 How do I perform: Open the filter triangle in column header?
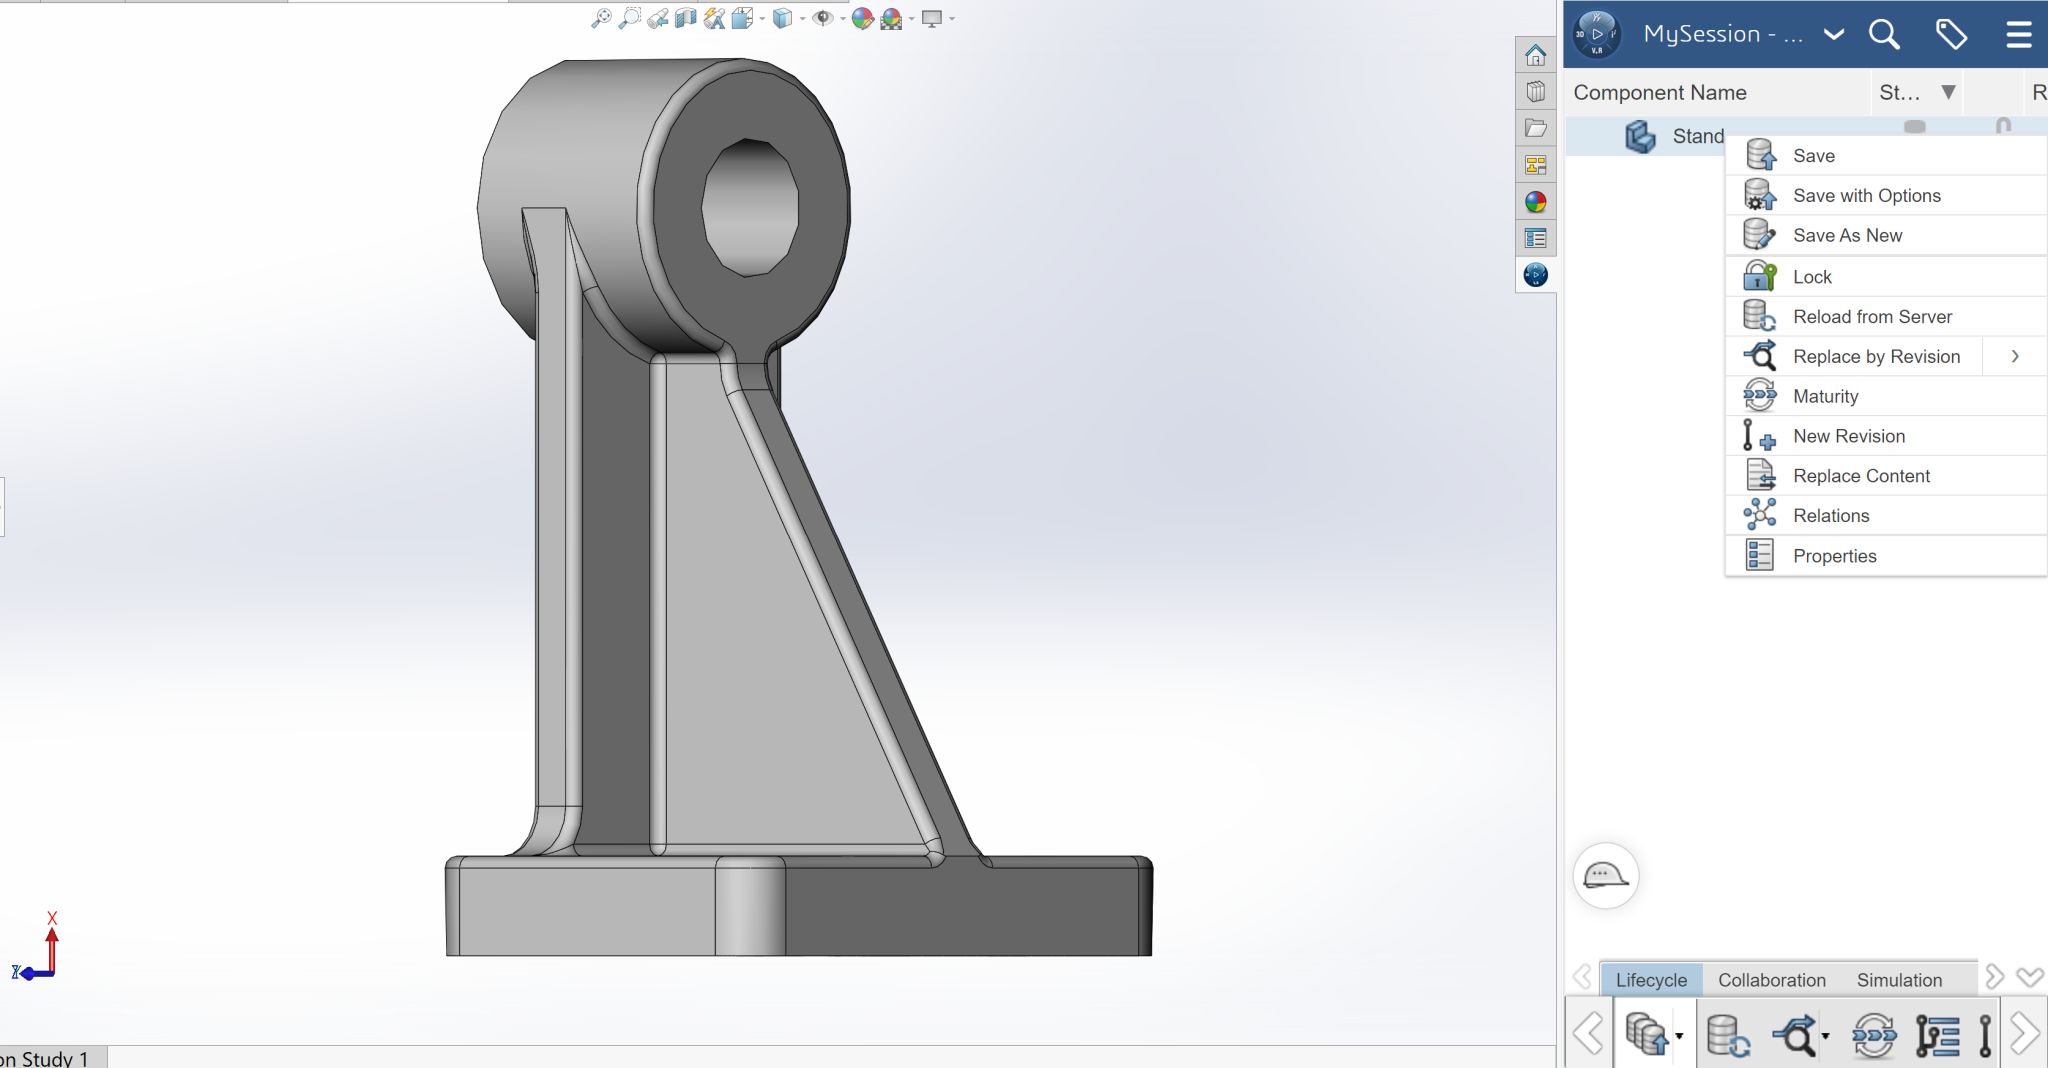tap(1948, 92)
